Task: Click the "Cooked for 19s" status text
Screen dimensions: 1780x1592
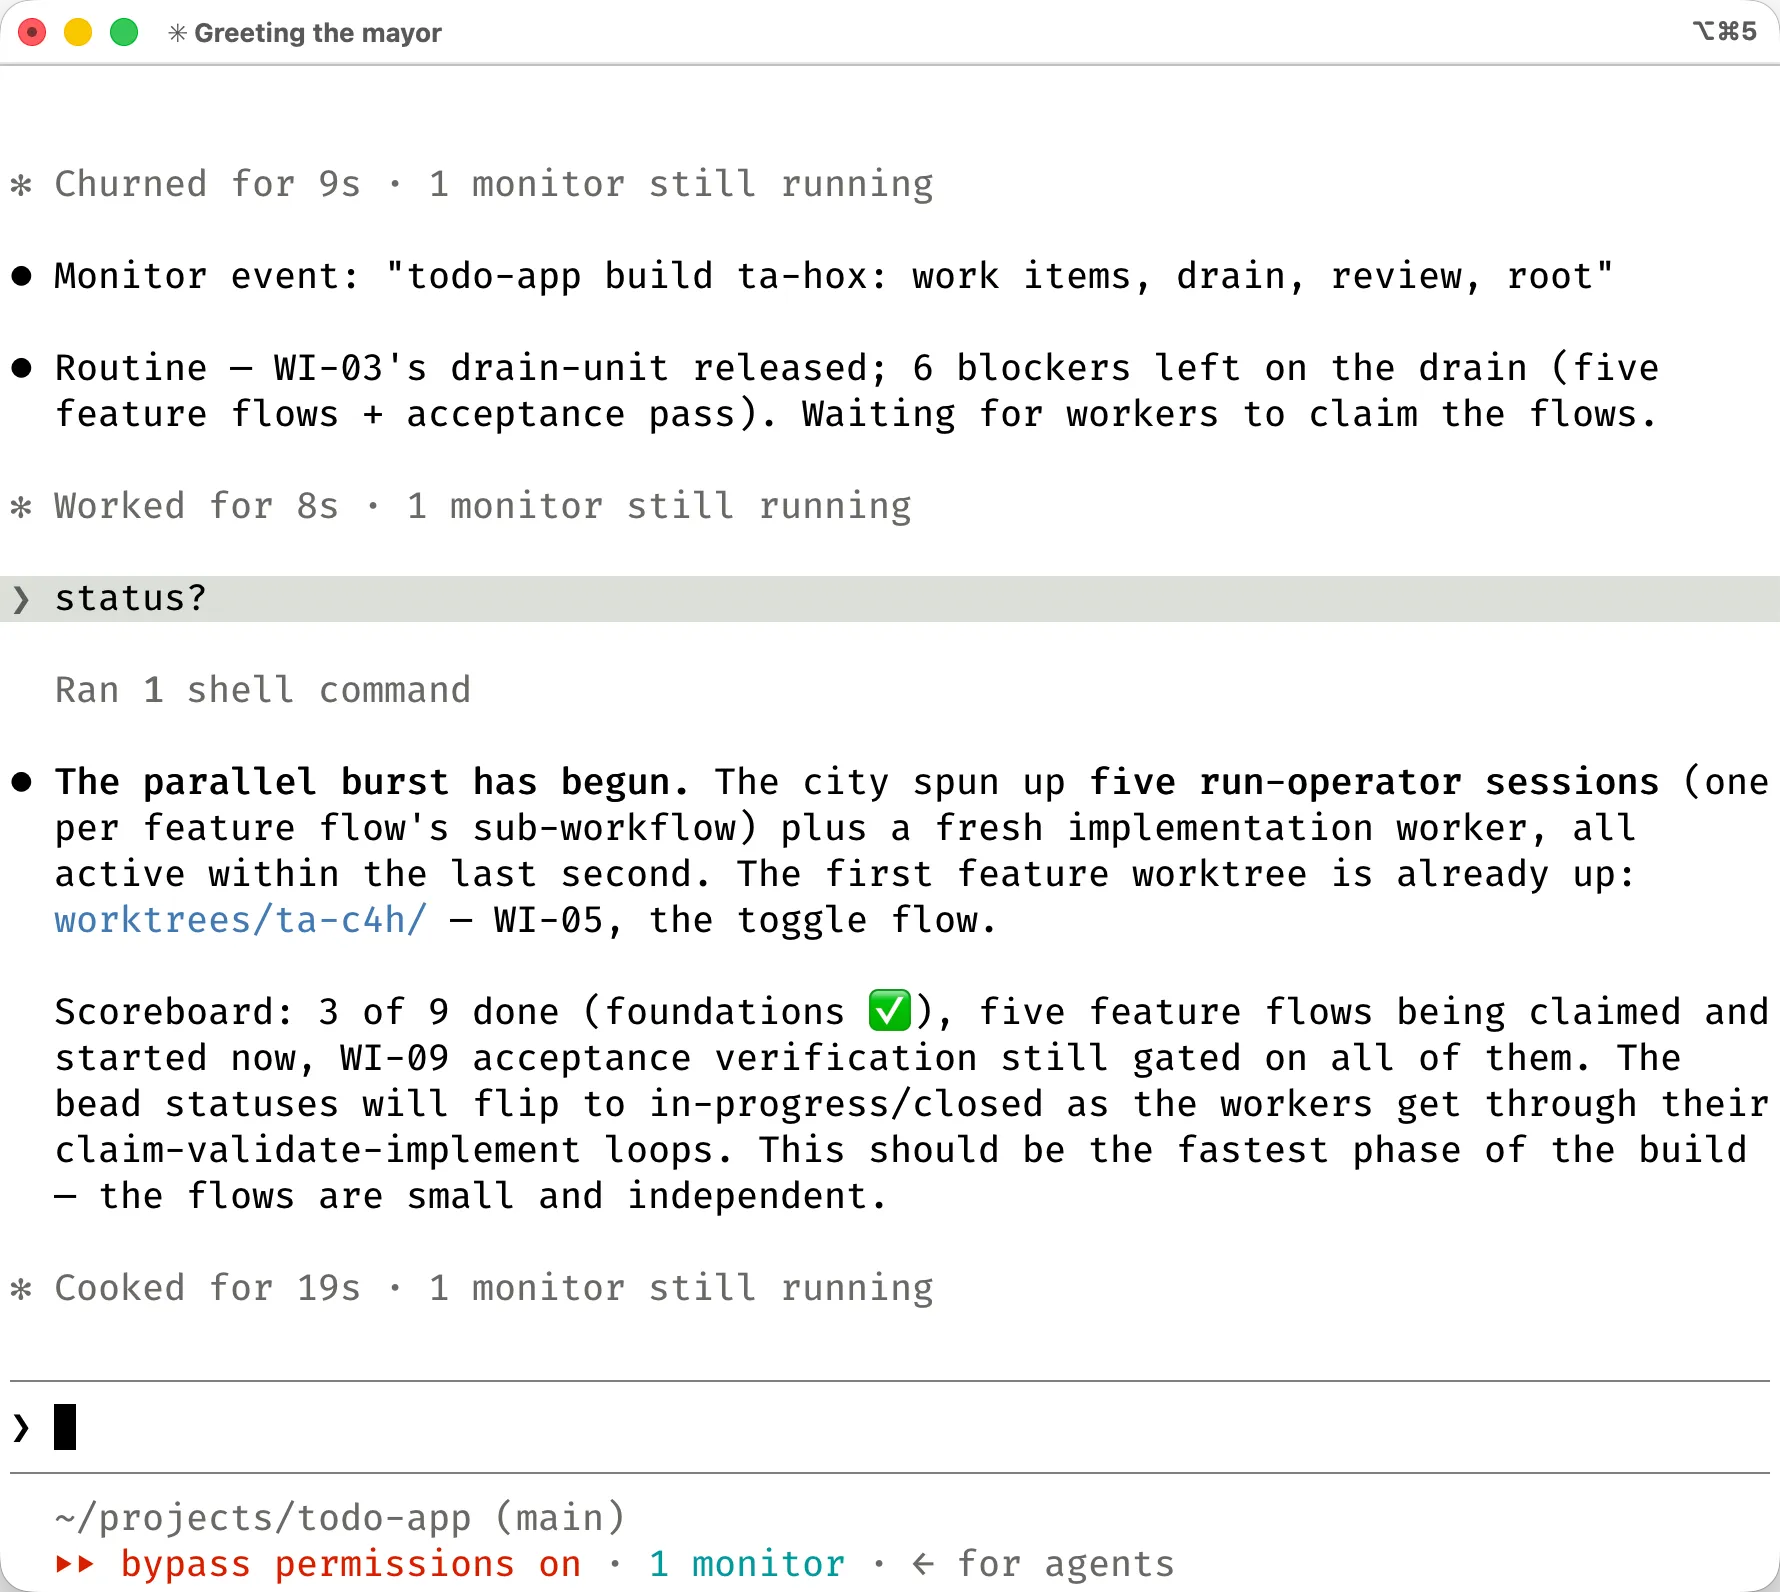Action: coord(207,1288)
